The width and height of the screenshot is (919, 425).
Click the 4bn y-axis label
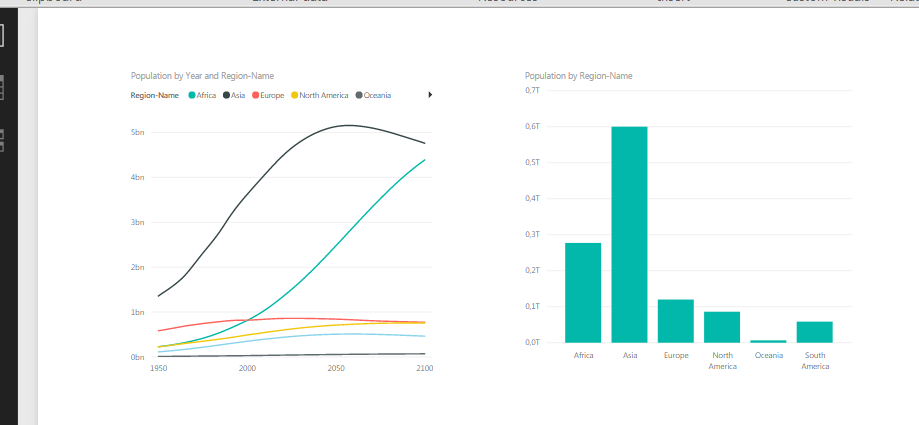pyautogui.click(x=137, y=178)
